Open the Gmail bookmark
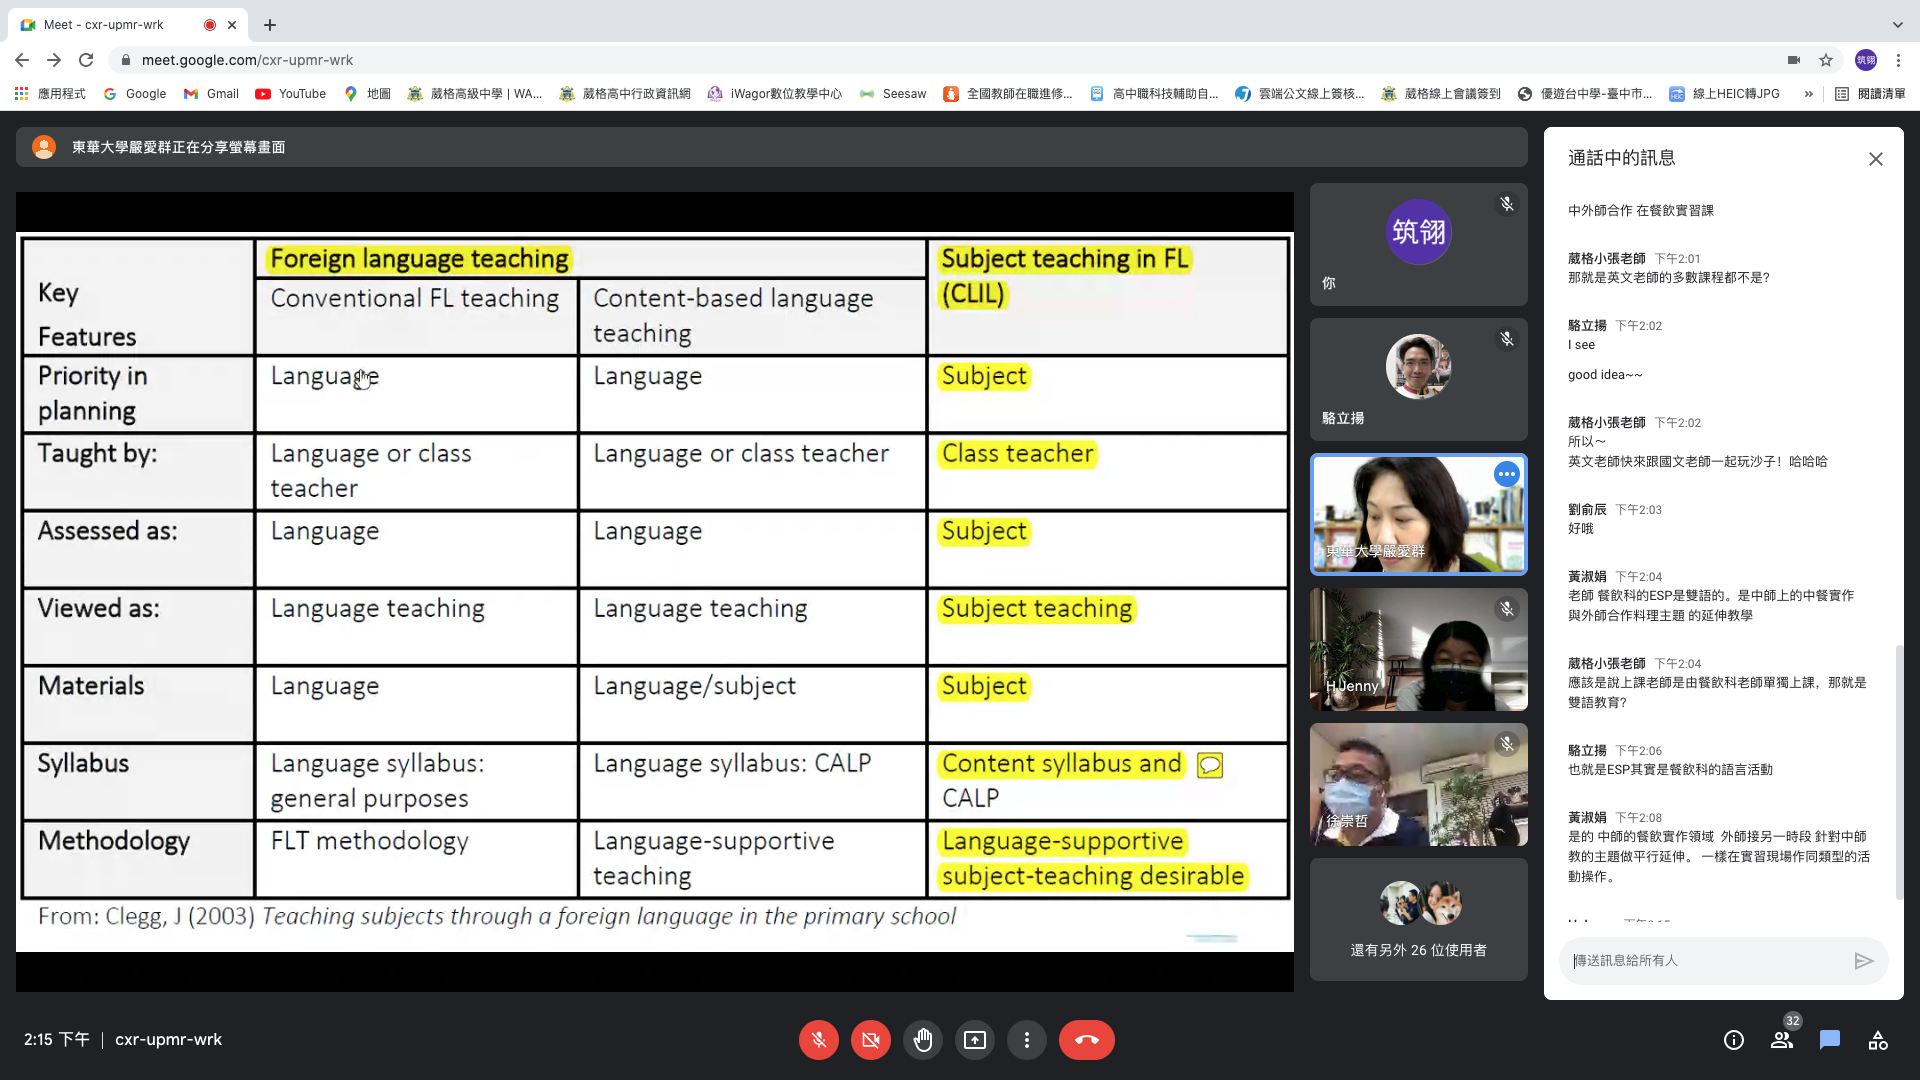The height and width of the screenshot is (1080, 1920). pyautogui.click(x=211, y=94)
